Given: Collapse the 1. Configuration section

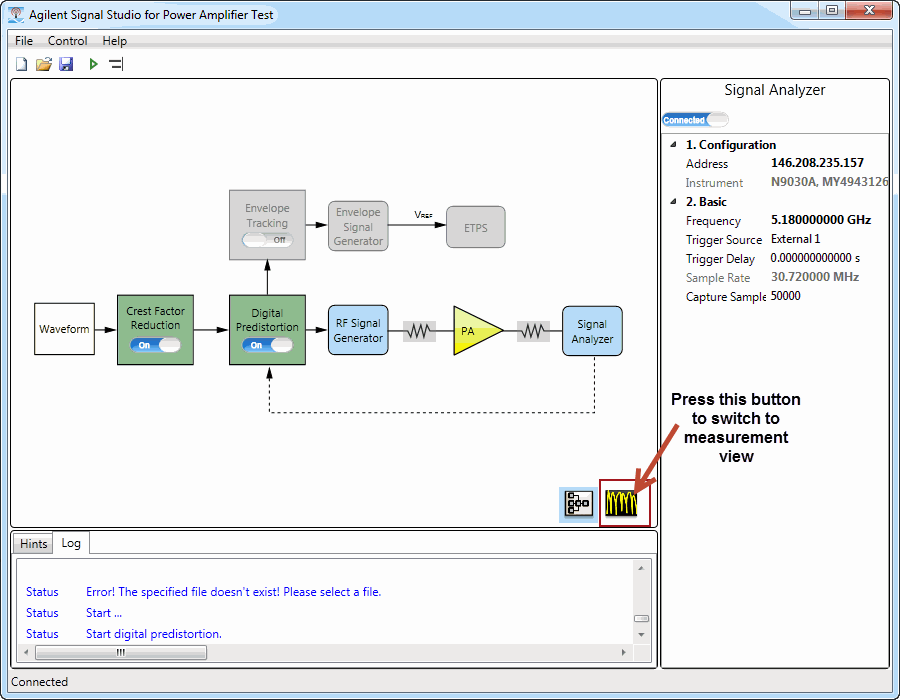Looking at the screenshot, I should (673, 145).
